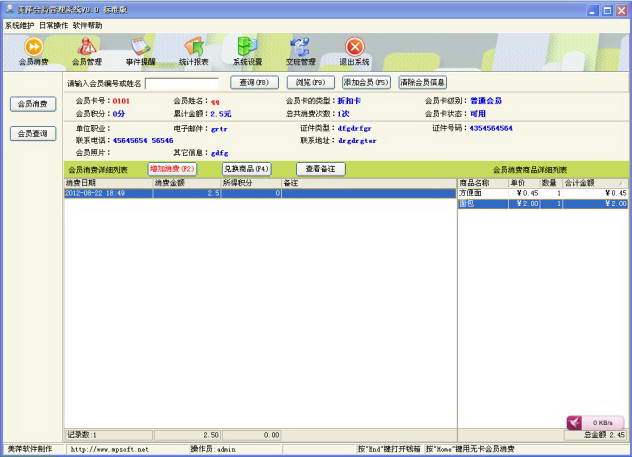
Task: Click the address value drgdrgter
Action: (x=357, y=141)
